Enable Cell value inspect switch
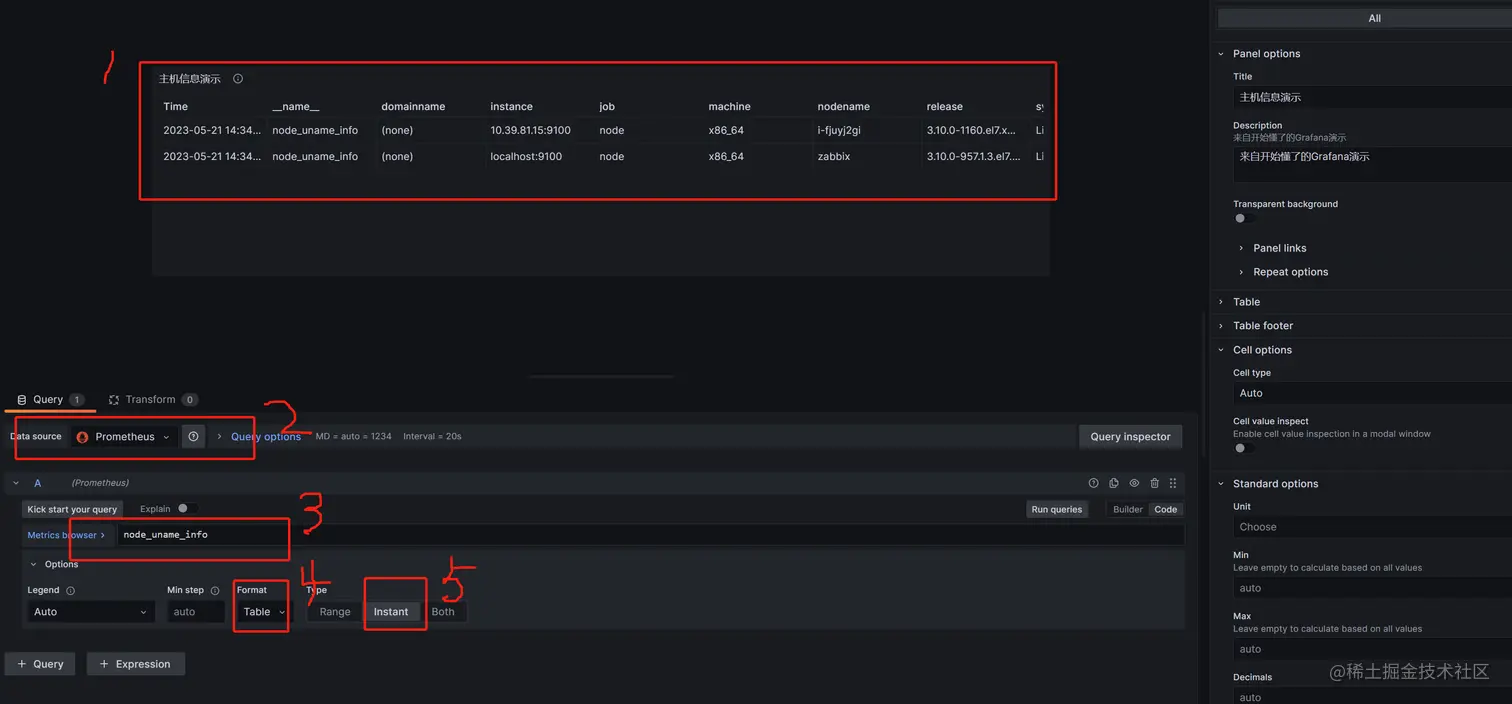Screen dimensions: 1512x704 pyautogui.click(x=1244, y=448)
